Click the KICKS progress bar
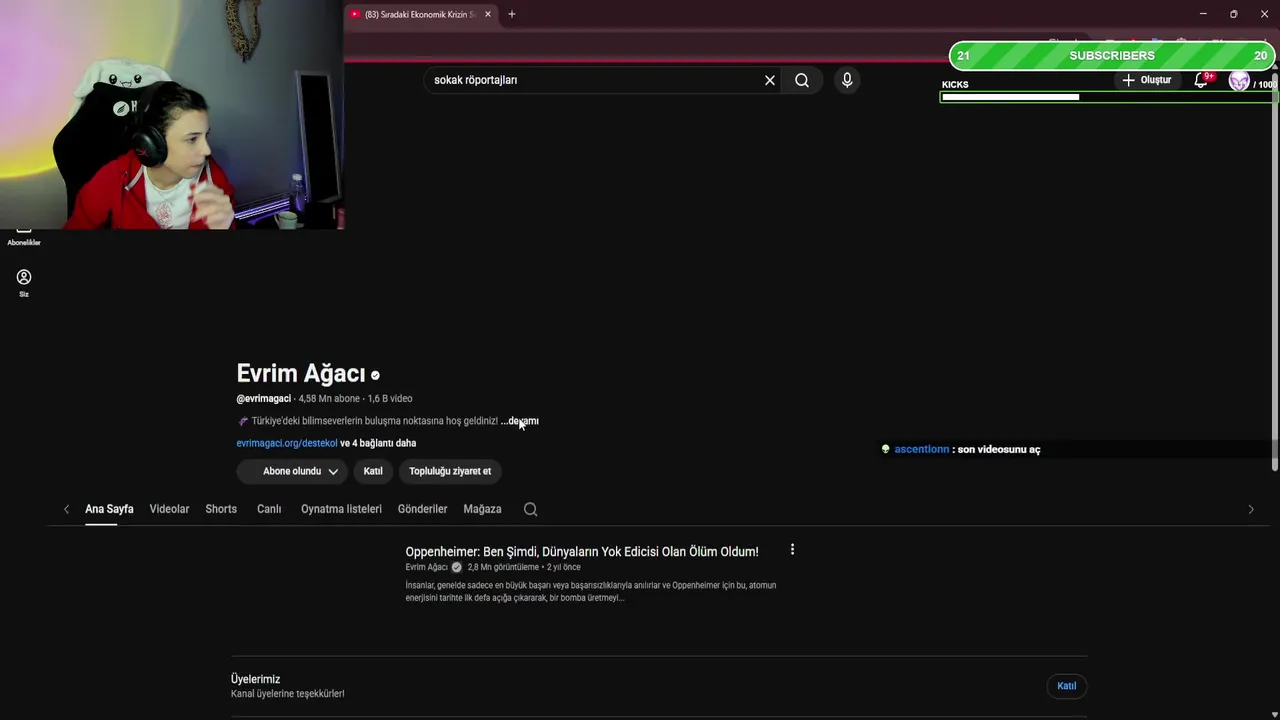1280x720 pixels. [1108, 97]
